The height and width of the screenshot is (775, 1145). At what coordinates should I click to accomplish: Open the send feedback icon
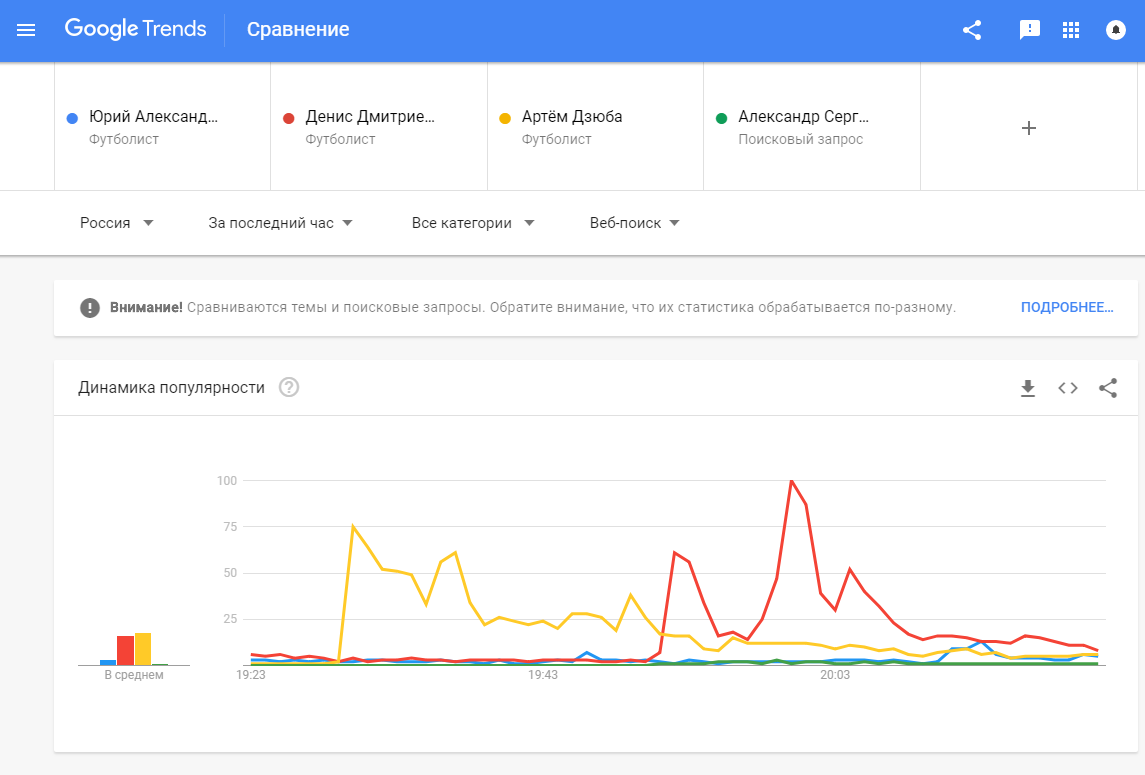point(1029,30)
